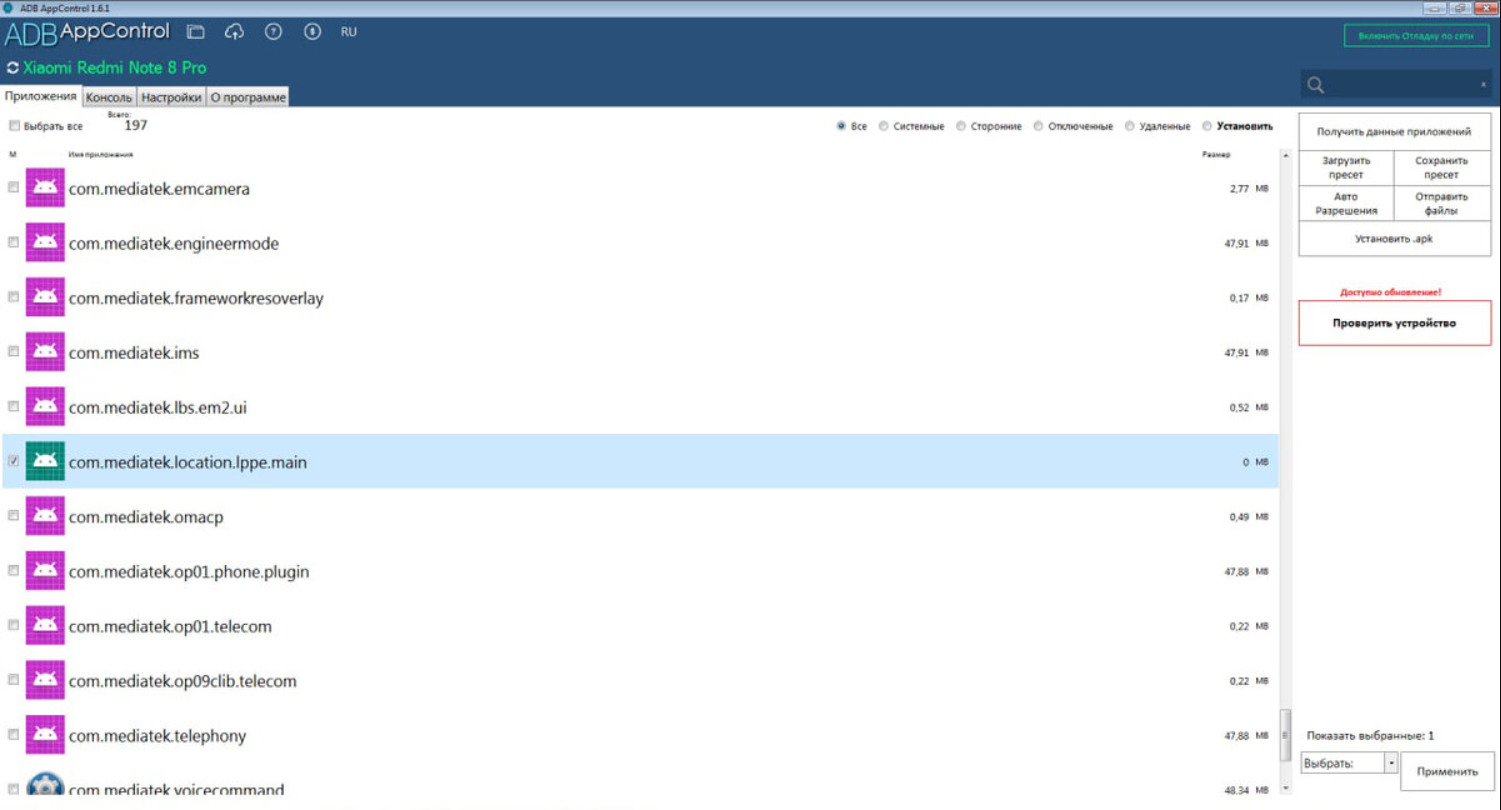The width and height of the screenshot is (1501, 810).
Task: Switch language with RU button
Action: 348,32
